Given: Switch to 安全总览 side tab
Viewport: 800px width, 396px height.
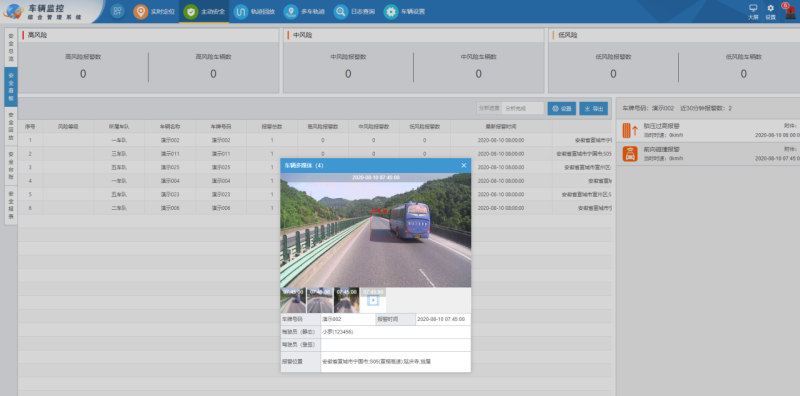Looking at the screenshot, I should tap(11, 48).
